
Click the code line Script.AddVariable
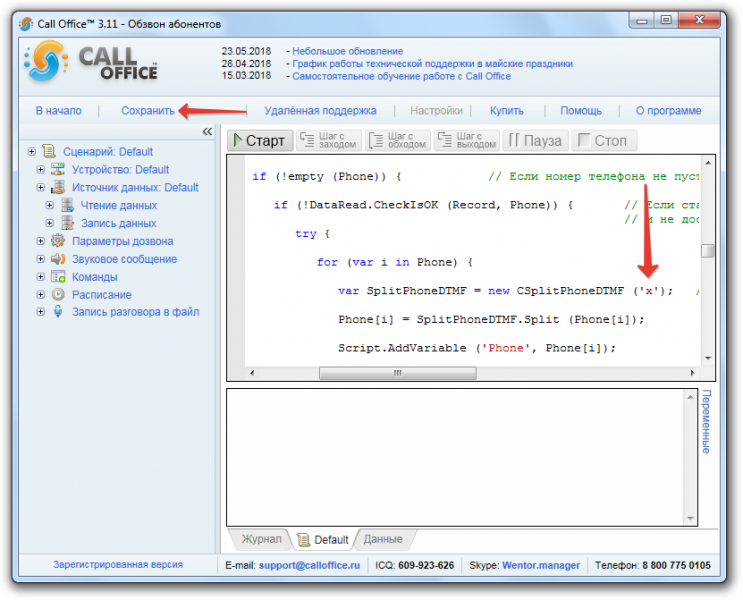point(477,348)
